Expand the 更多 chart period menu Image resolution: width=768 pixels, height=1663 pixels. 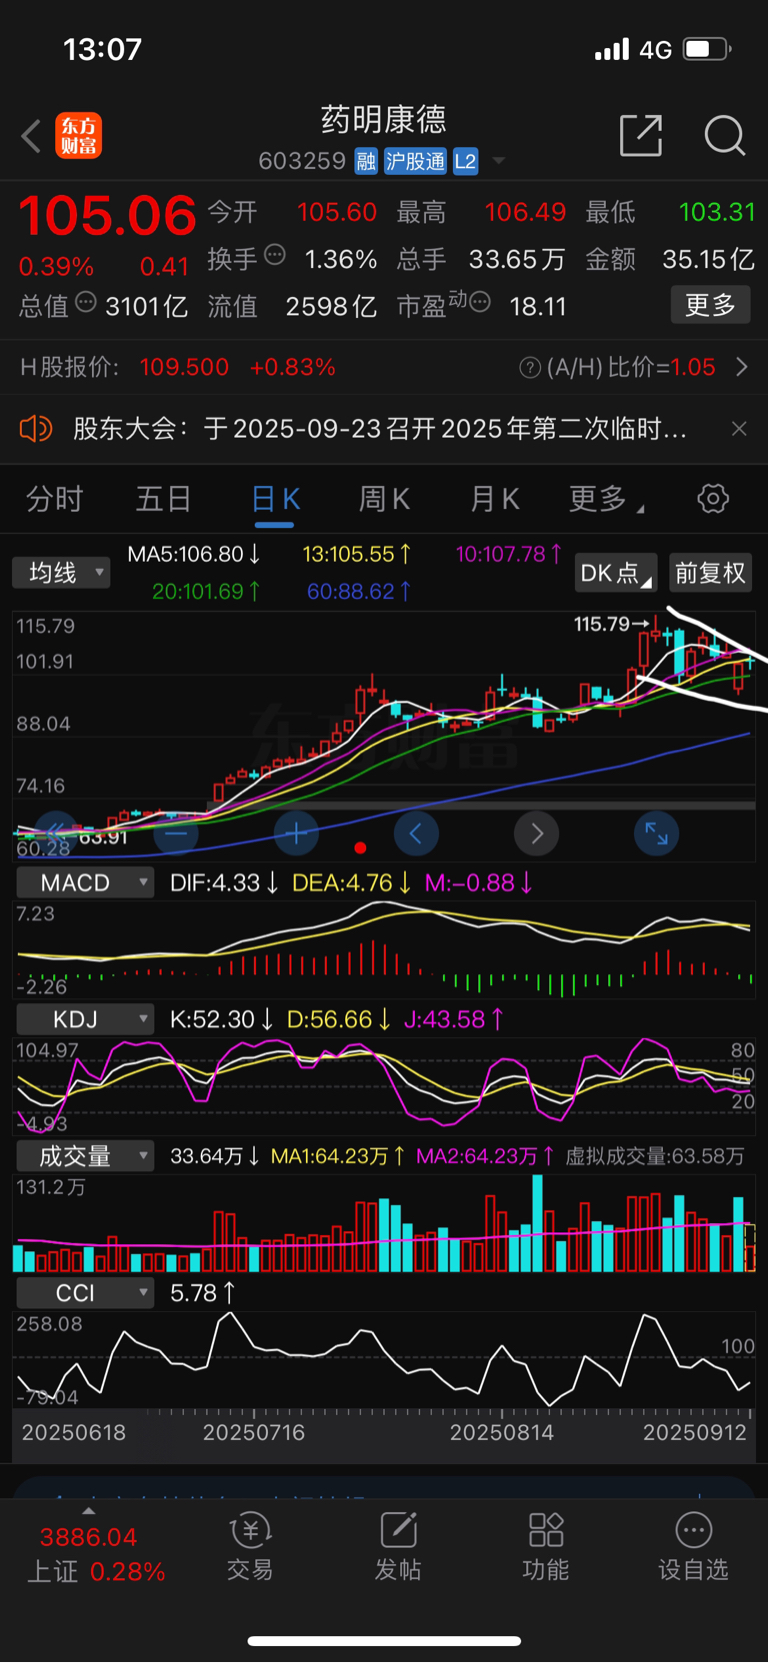pyautogui.click(x=605, y=498)
